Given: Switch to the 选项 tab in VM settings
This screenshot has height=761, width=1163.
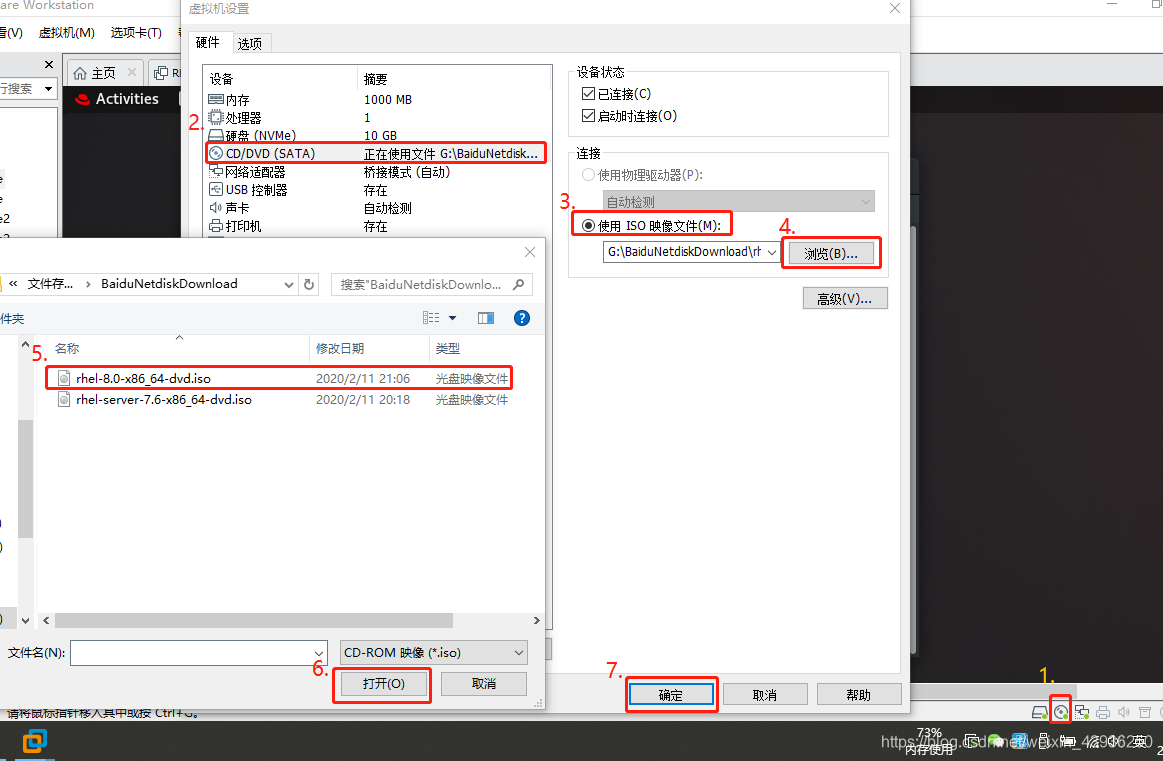Looking at the screenshot, I should [x=250, y=43].
